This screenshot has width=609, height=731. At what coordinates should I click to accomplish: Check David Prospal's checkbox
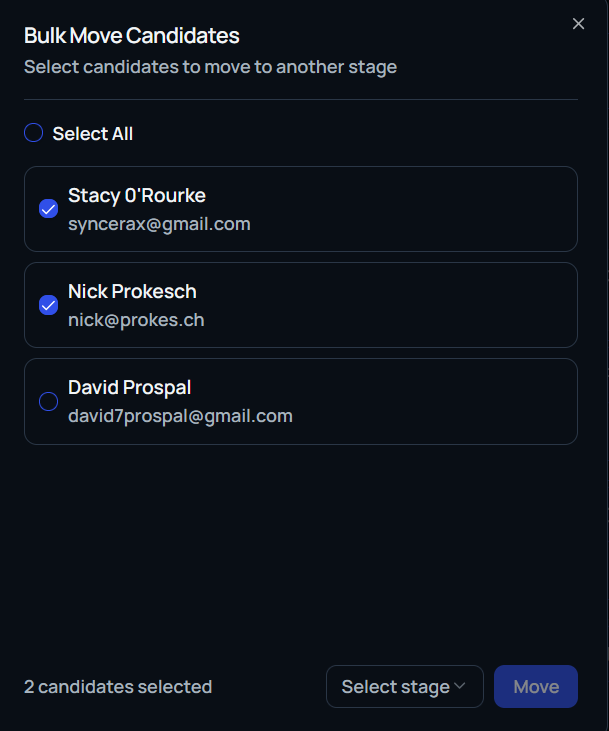click(48, 401)
